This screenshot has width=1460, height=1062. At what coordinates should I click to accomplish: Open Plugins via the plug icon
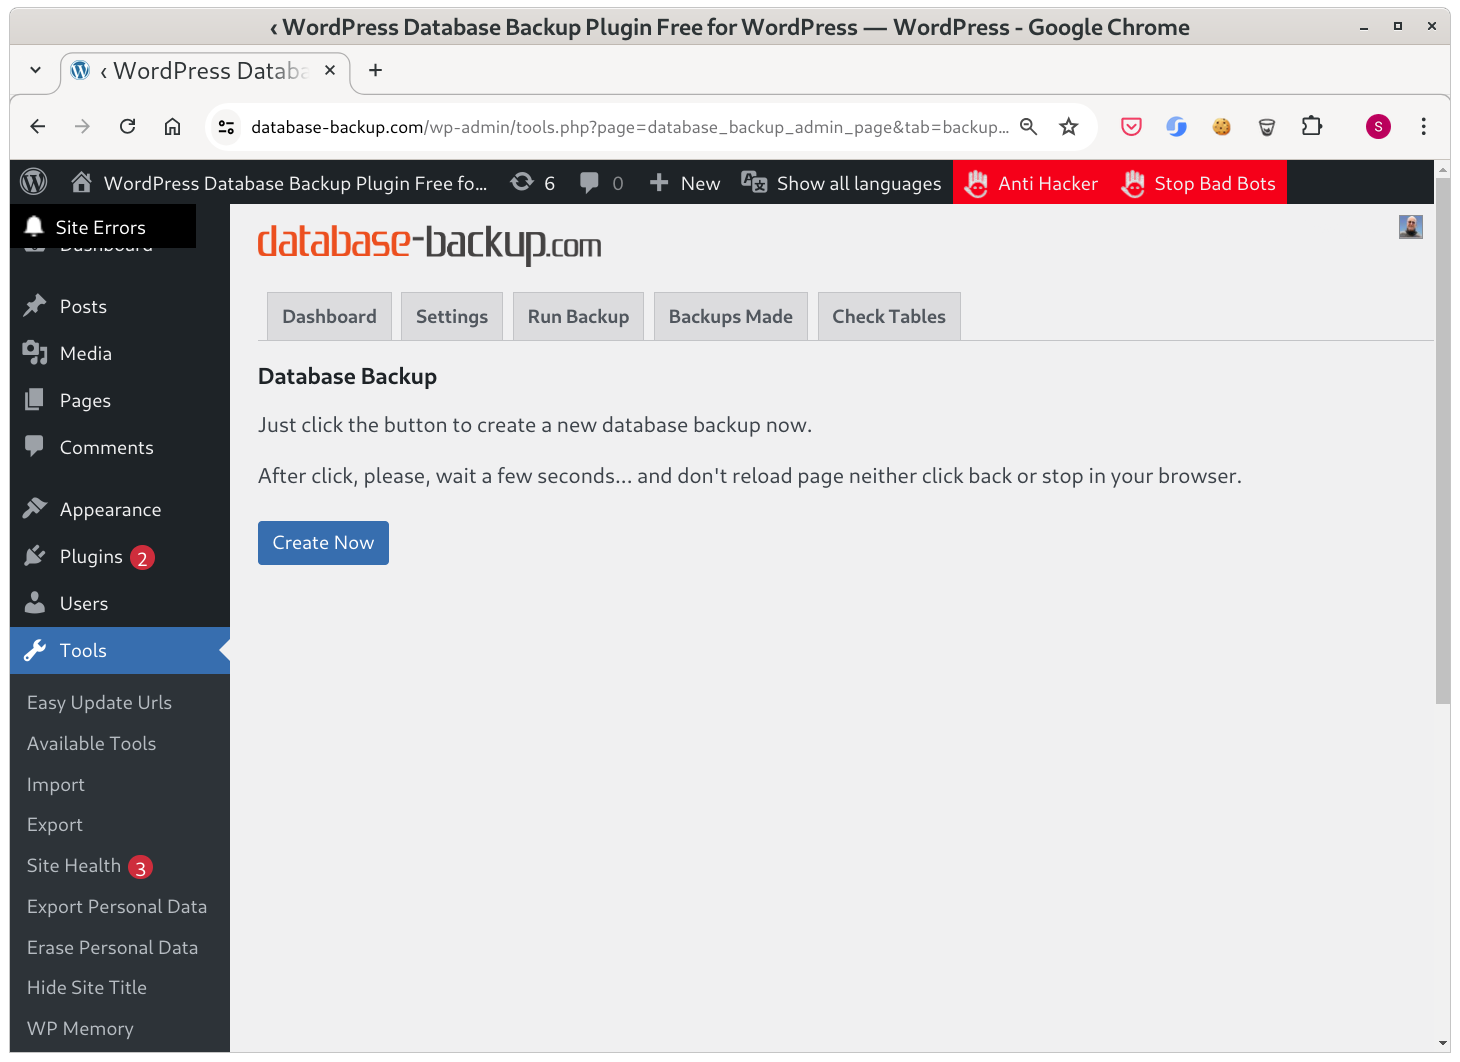coord(34,556)
